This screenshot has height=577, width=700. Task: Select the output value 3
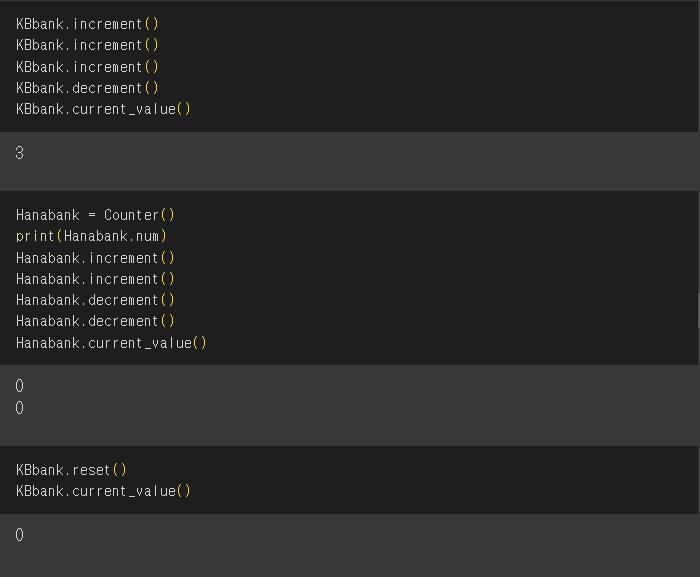pyautogui.click(x=19, y=153)
